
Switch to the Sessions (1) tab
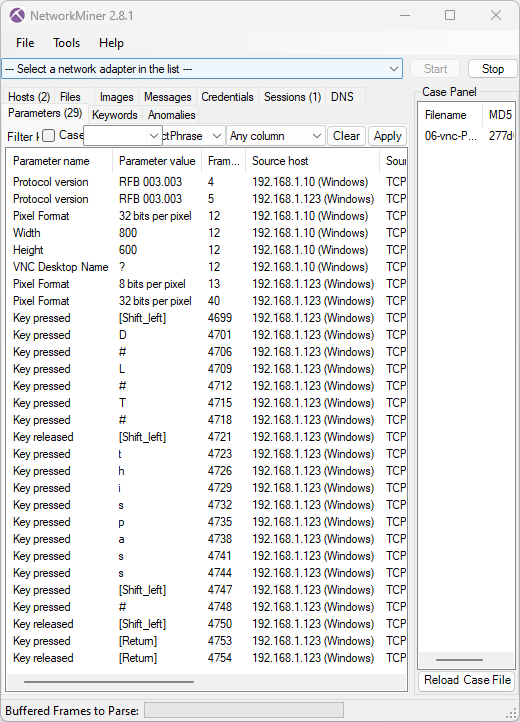point(292,97)
